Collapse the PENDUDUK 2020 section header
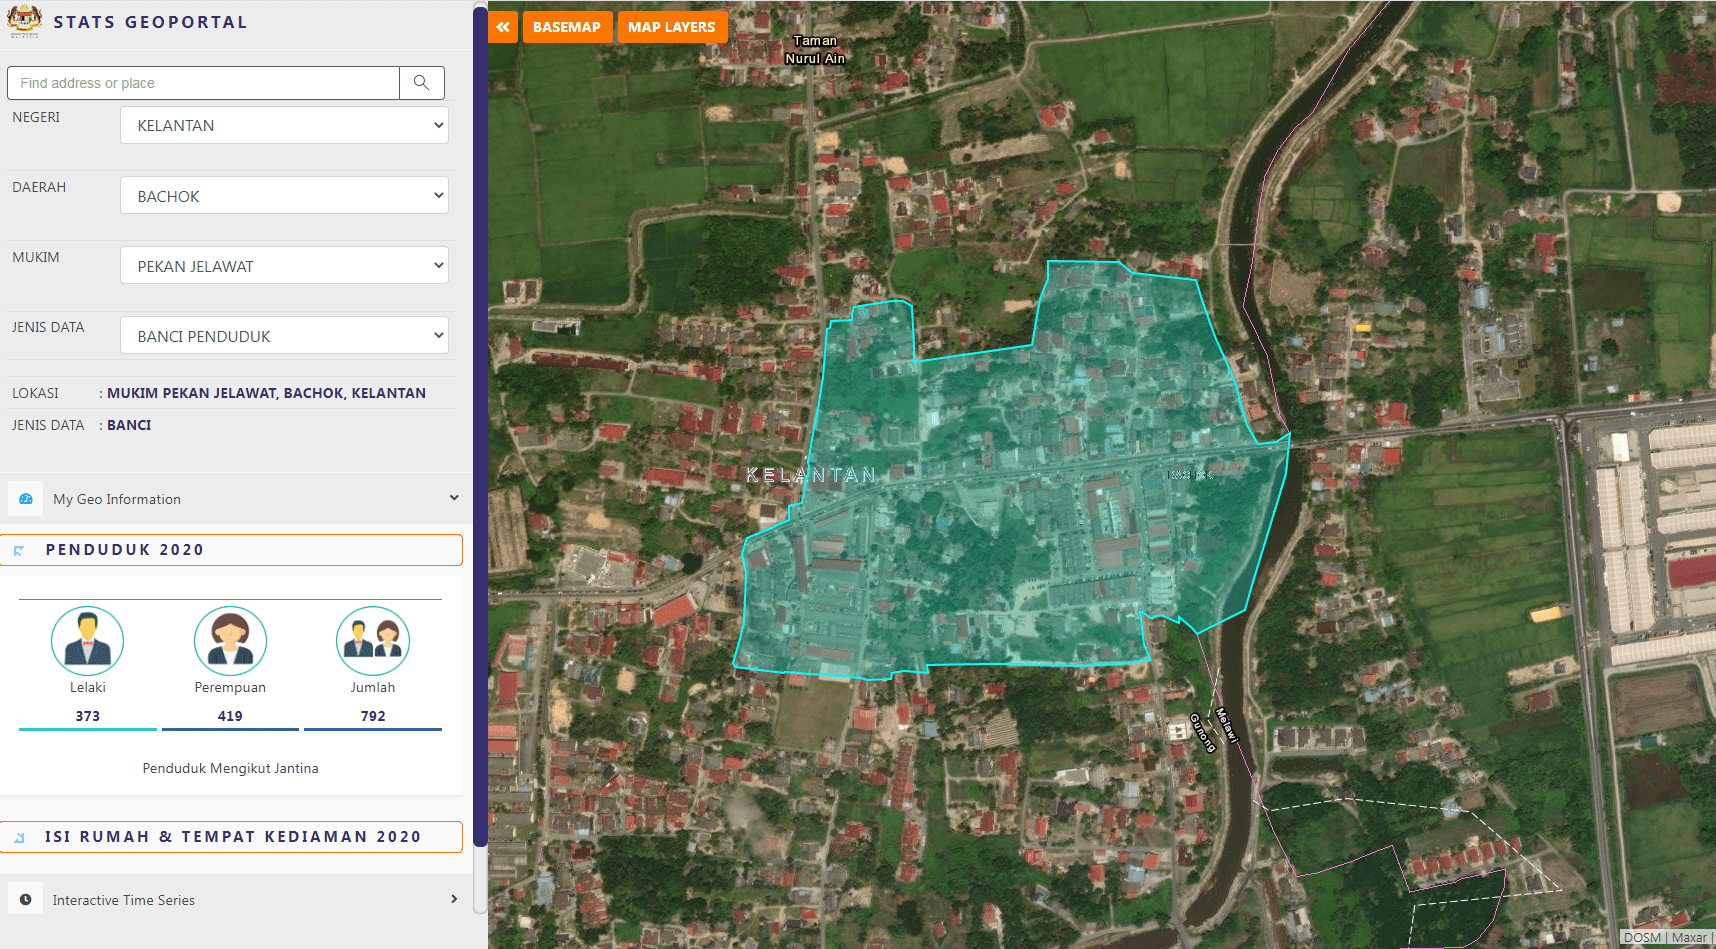Viewport: 1716px width, 949px height. 231,550
